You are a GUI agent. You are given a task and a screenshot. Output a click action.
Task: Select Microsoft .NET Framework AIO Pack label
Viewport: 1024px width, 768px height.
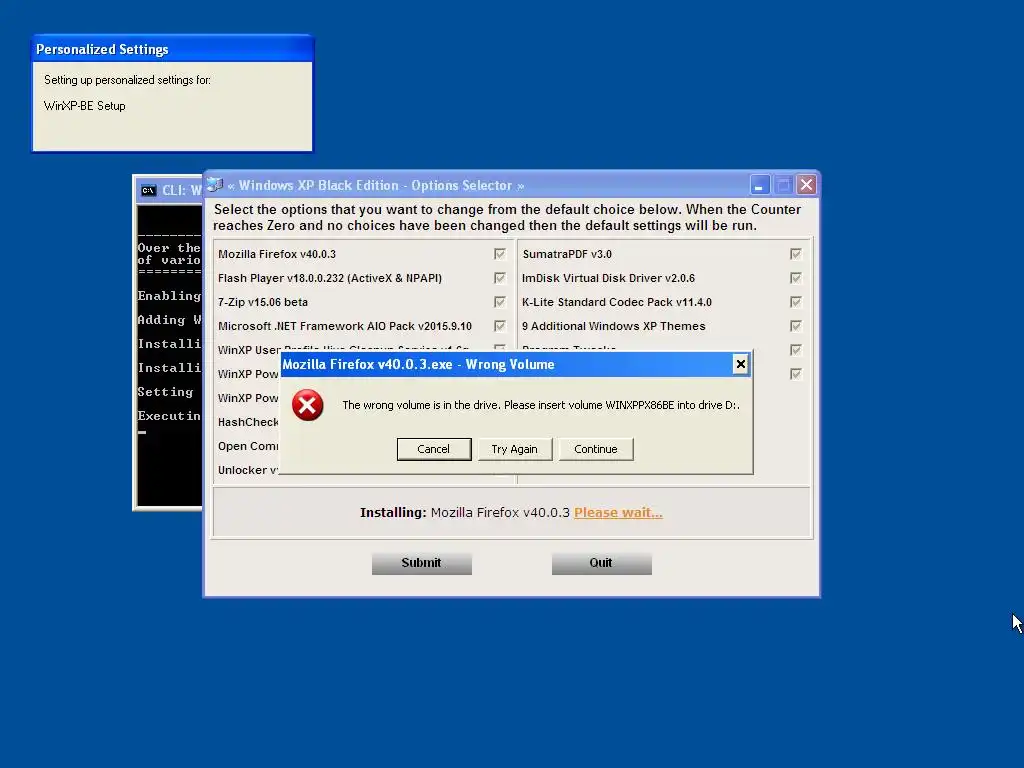tap(345, 326)
